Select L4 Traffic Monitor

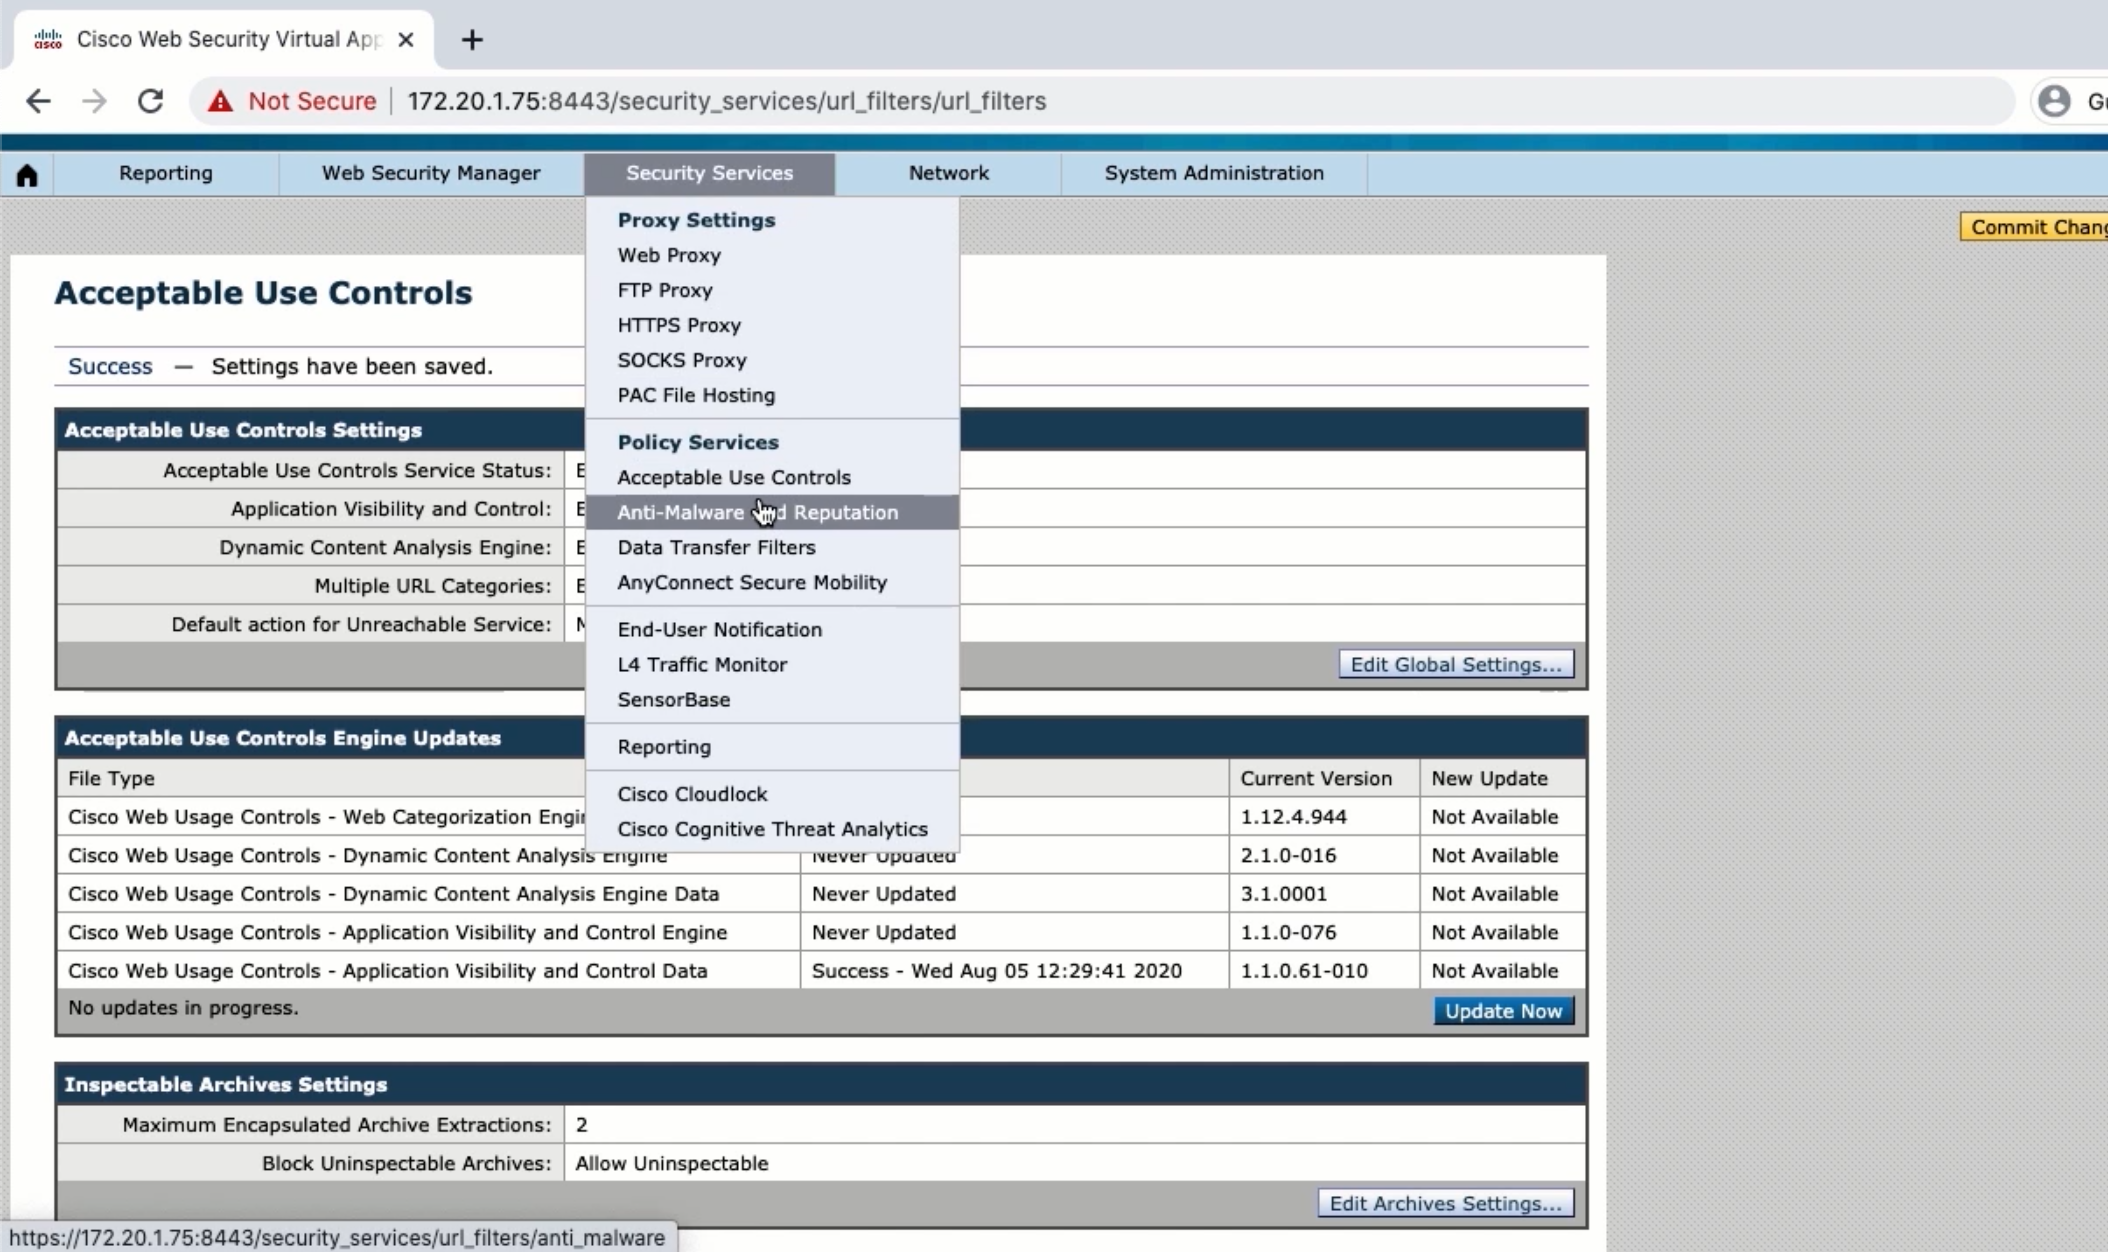[702, 664]
